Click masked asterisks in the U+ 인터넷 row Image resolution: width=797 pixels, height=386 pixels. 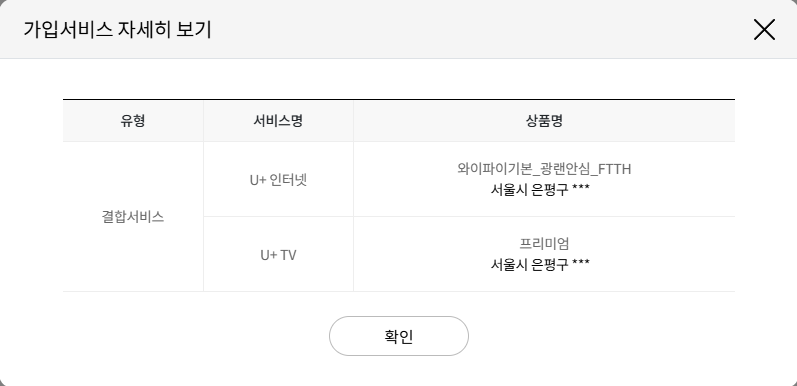pyautogui.click(x=580, y=189)
